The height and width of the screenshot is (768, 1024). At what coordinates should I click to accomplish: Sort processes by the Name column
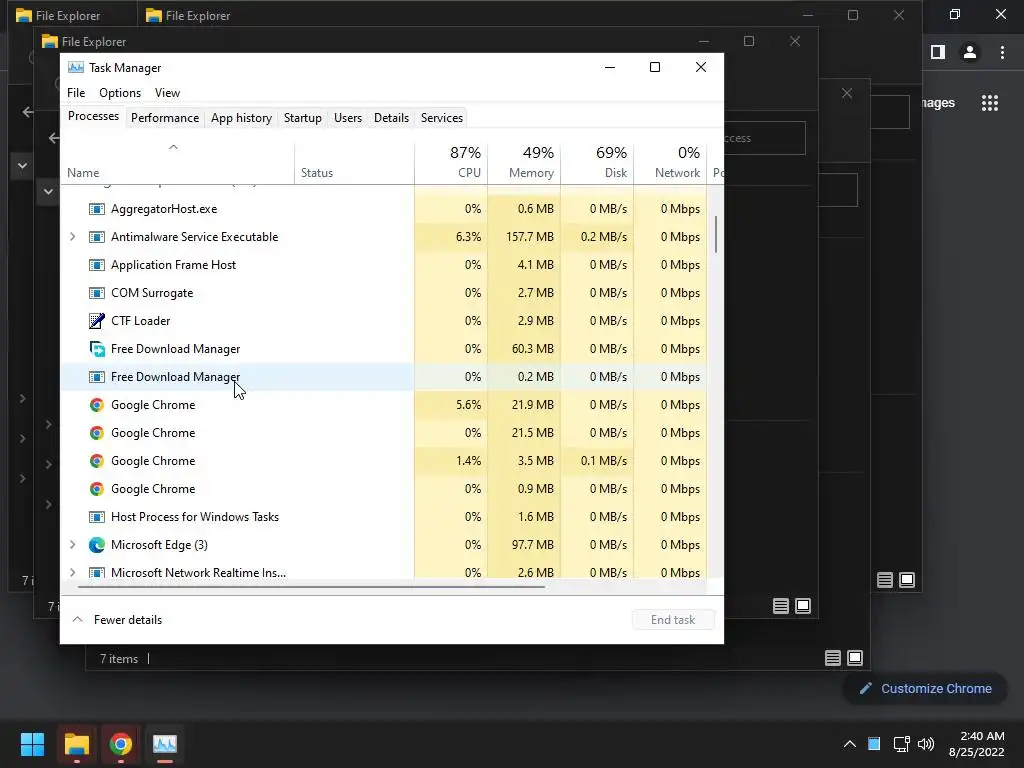click(178, 163)
